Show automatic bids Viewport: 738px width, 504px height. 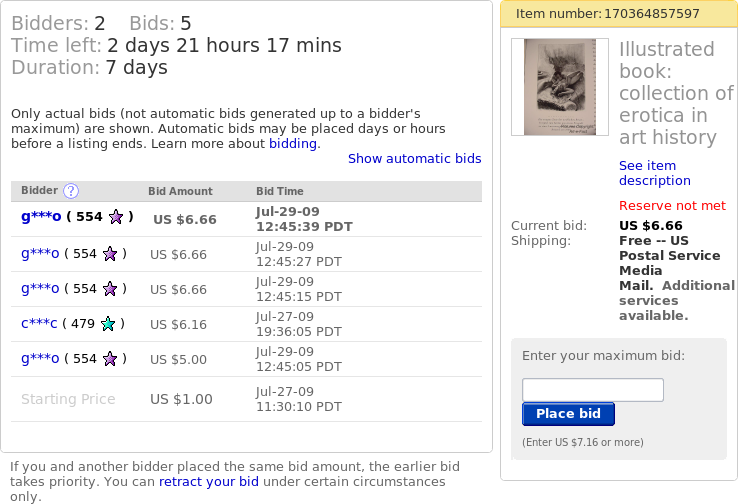(415, 159)
